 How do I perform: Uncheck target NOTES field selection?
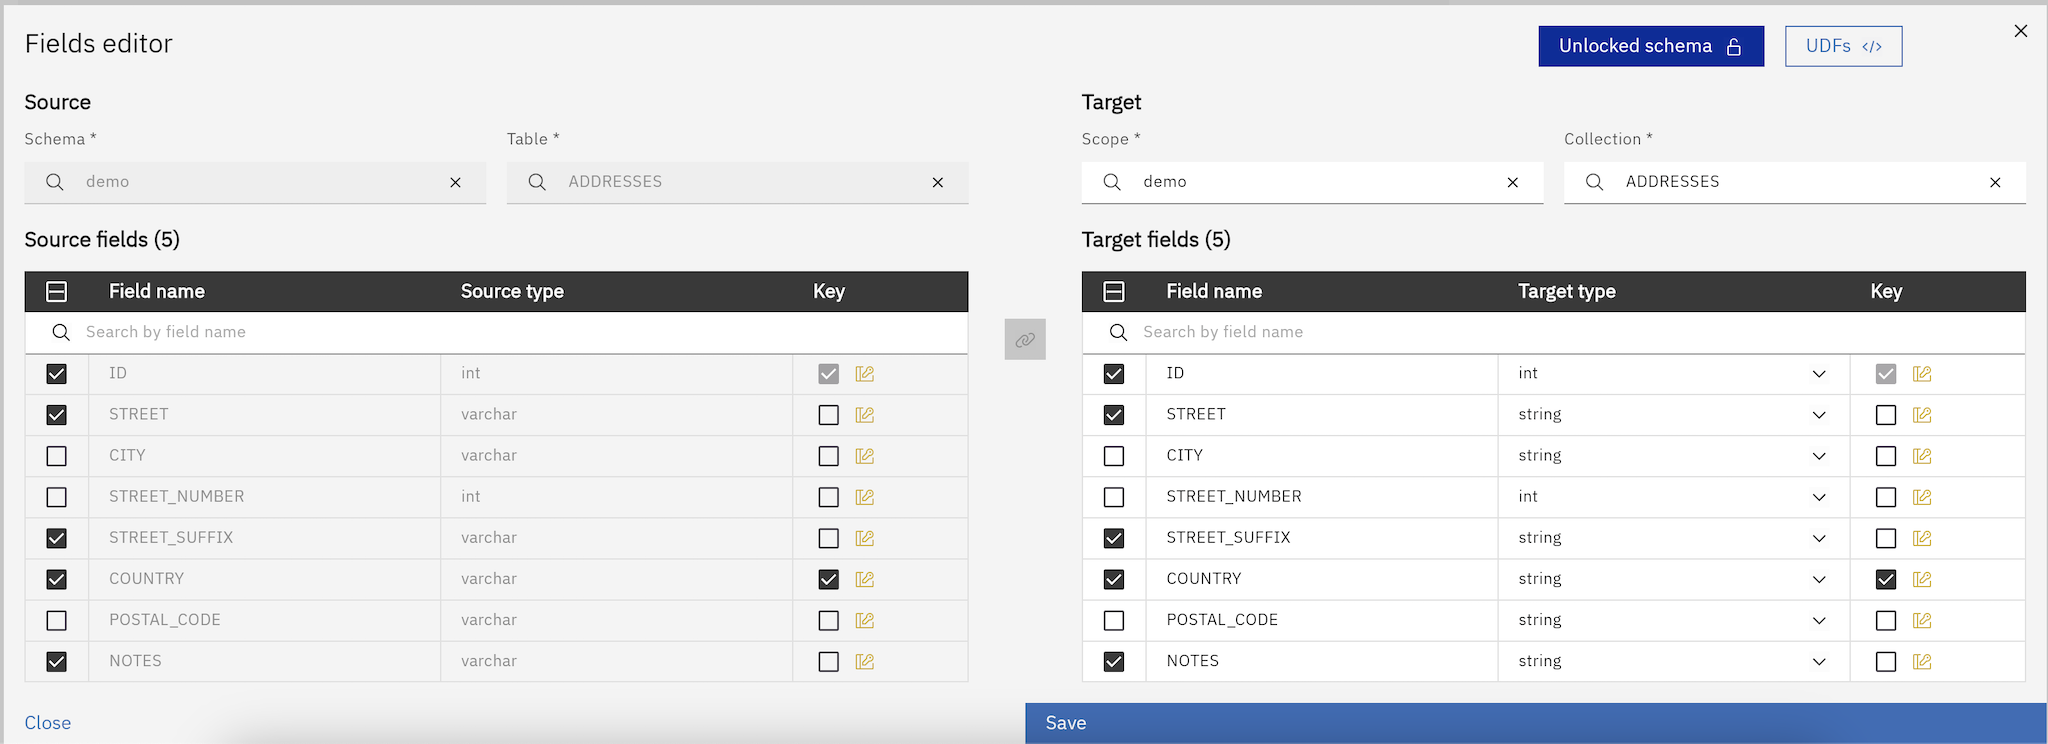[1114, 661]
